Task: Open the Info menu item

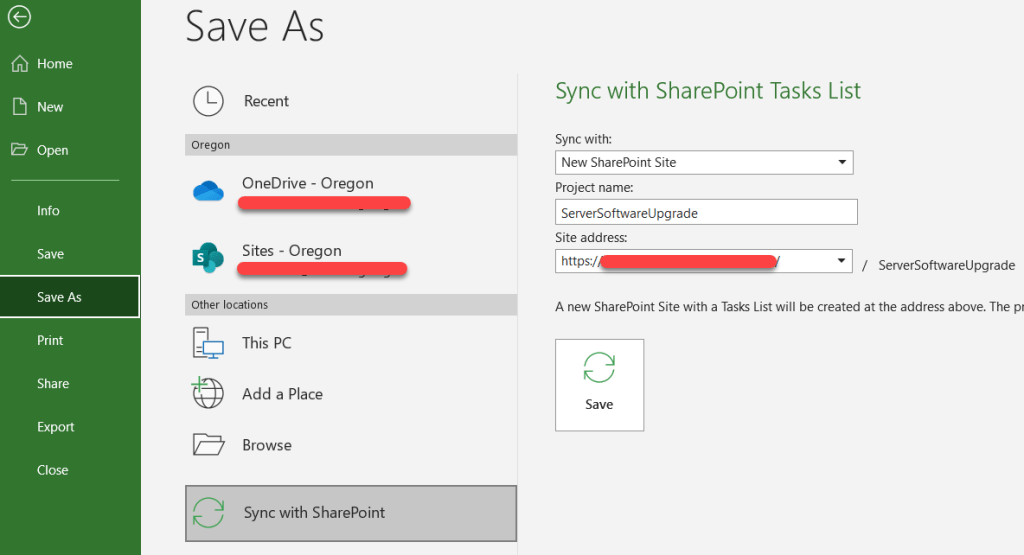Action: tap(48, 211)
